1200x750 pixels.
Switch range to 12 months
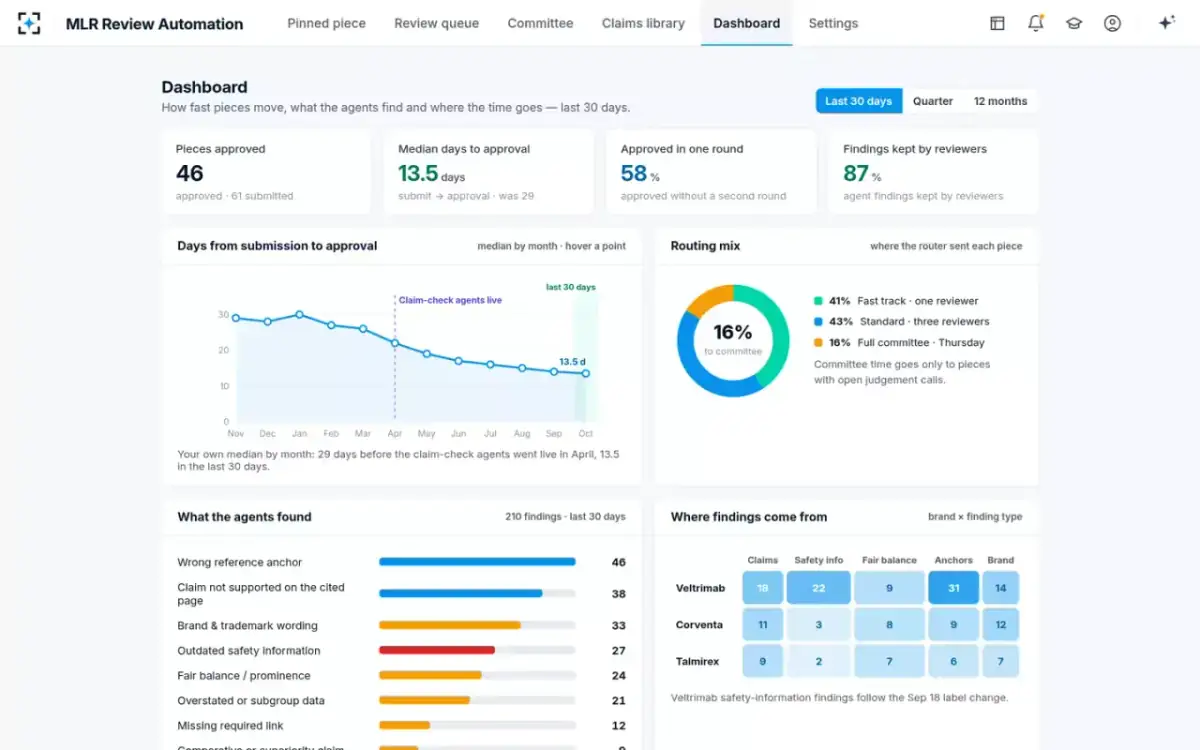click(1000, 101)
